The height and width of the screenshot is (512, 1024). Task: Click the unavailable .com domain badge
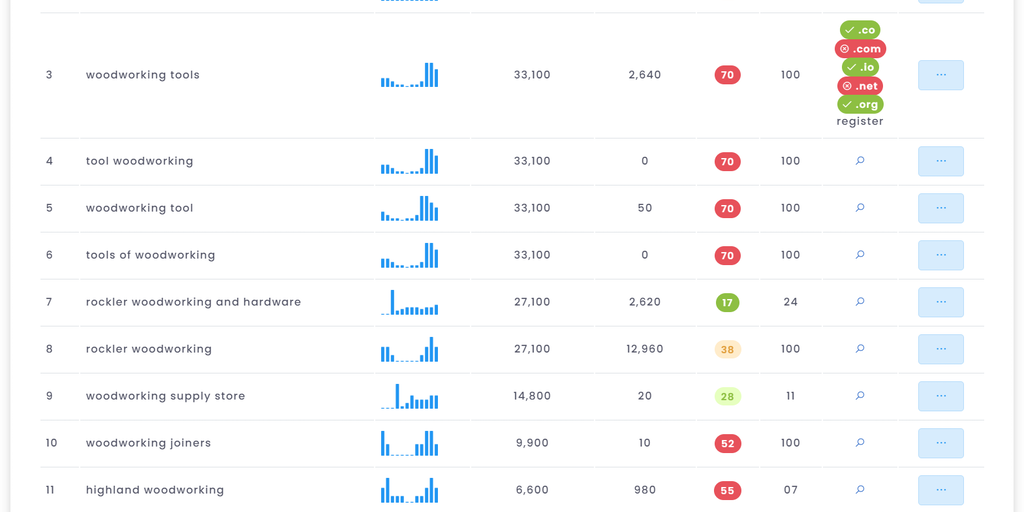(x=860, y=49)
